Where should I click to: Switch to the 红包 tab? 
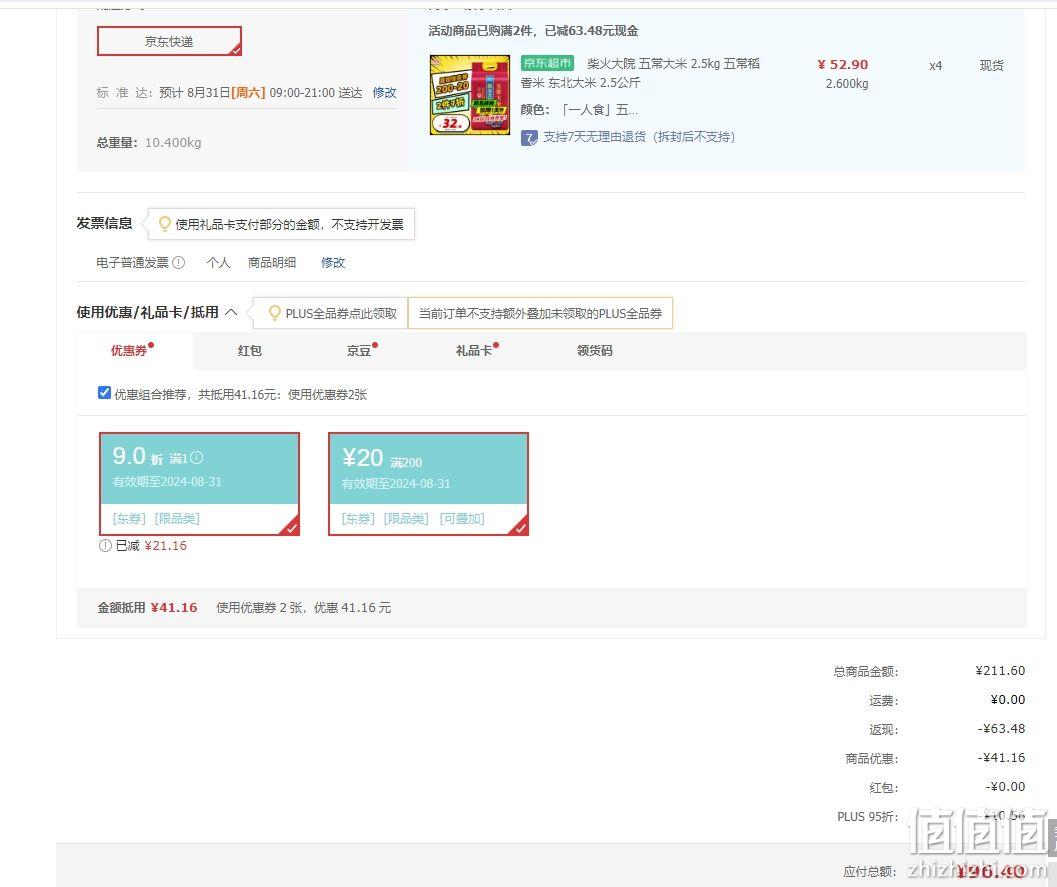point(249,350)
